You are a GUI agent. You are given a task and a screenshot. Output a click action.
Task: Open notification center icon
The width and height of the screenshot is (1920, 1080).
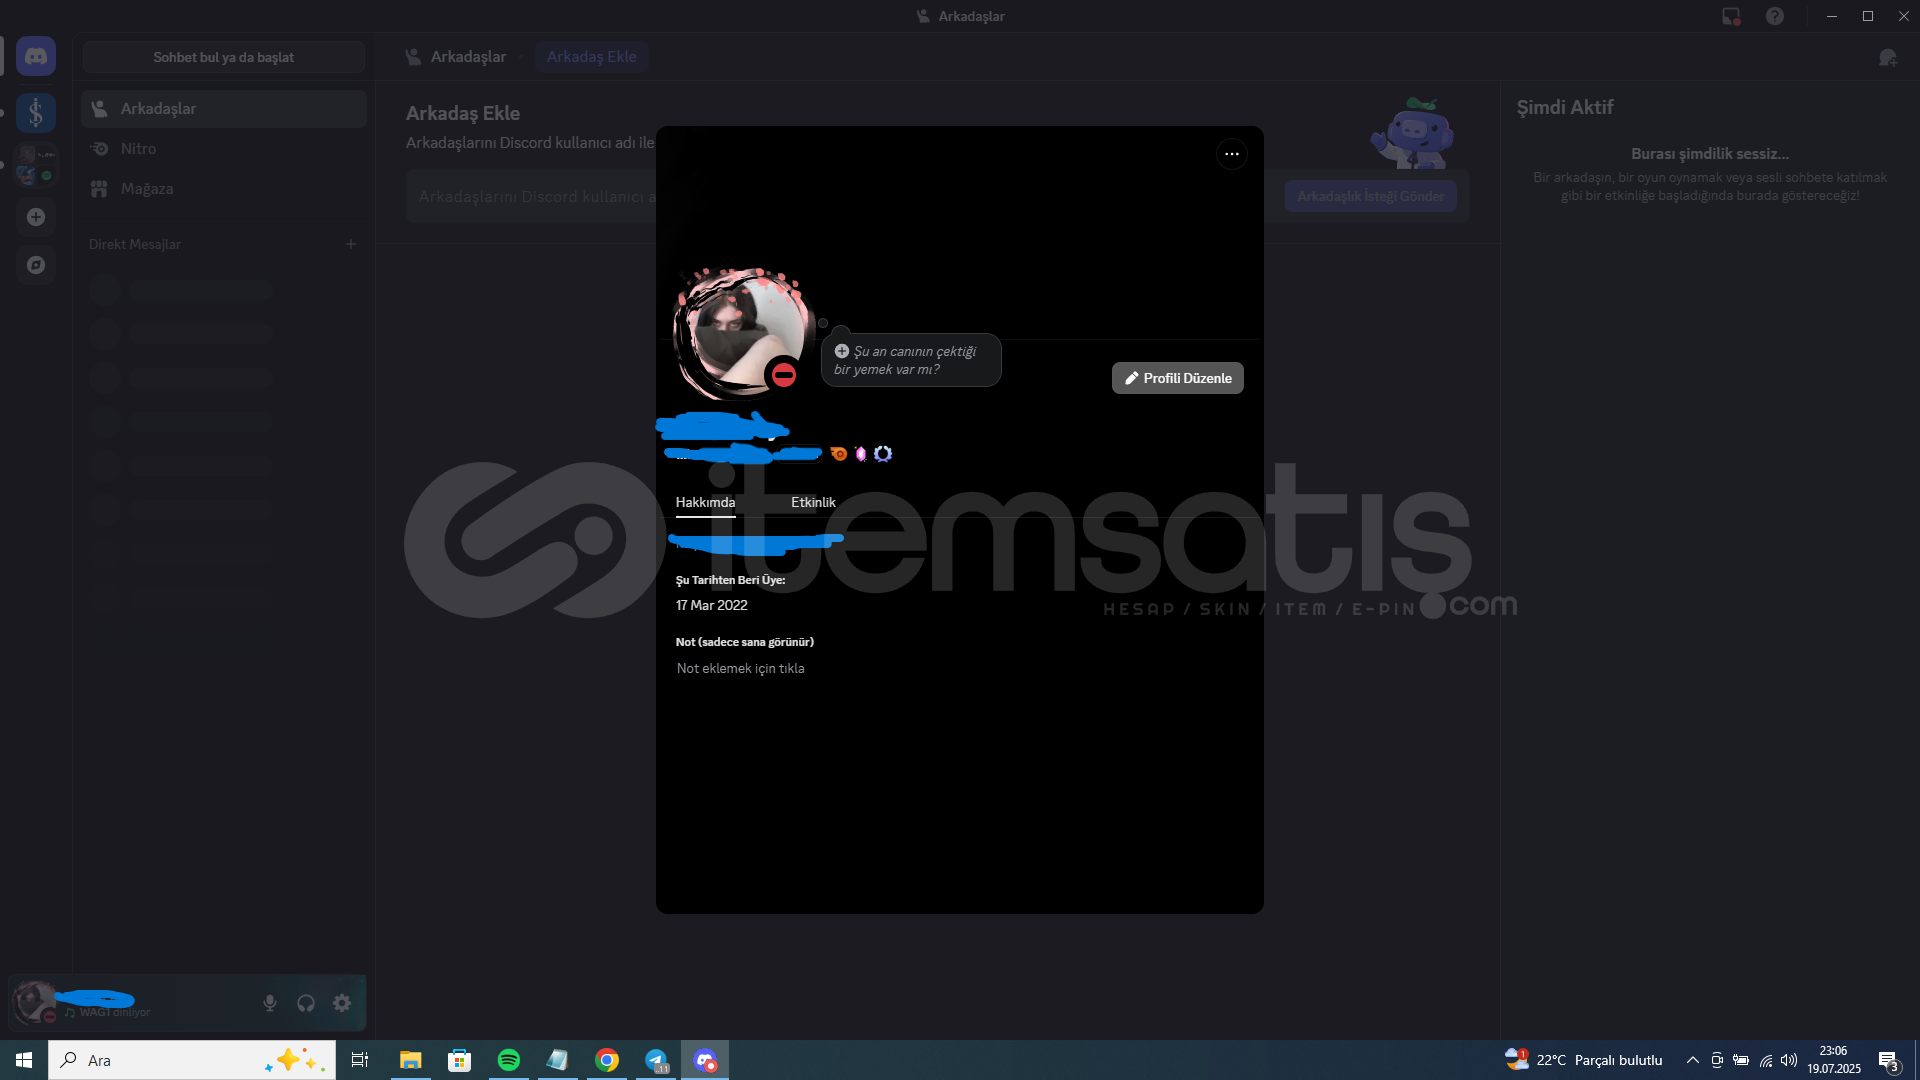tap(1888, 1060)
